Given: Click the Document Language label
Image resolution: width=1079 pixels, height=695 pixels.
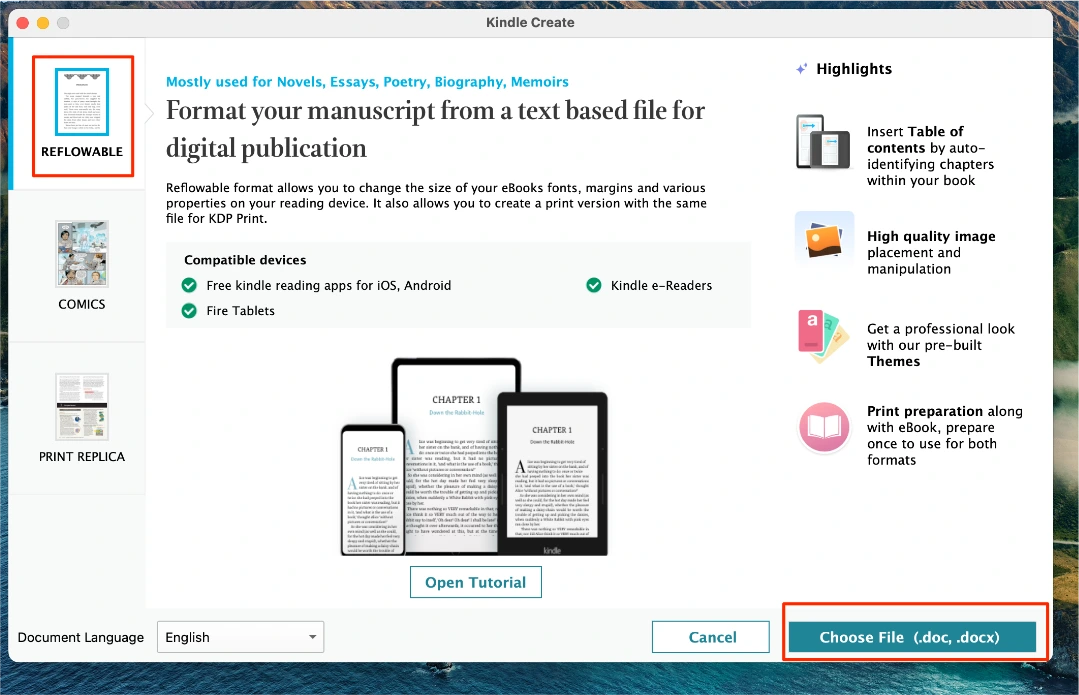Looking at the screenshot, I should point(81,637).
